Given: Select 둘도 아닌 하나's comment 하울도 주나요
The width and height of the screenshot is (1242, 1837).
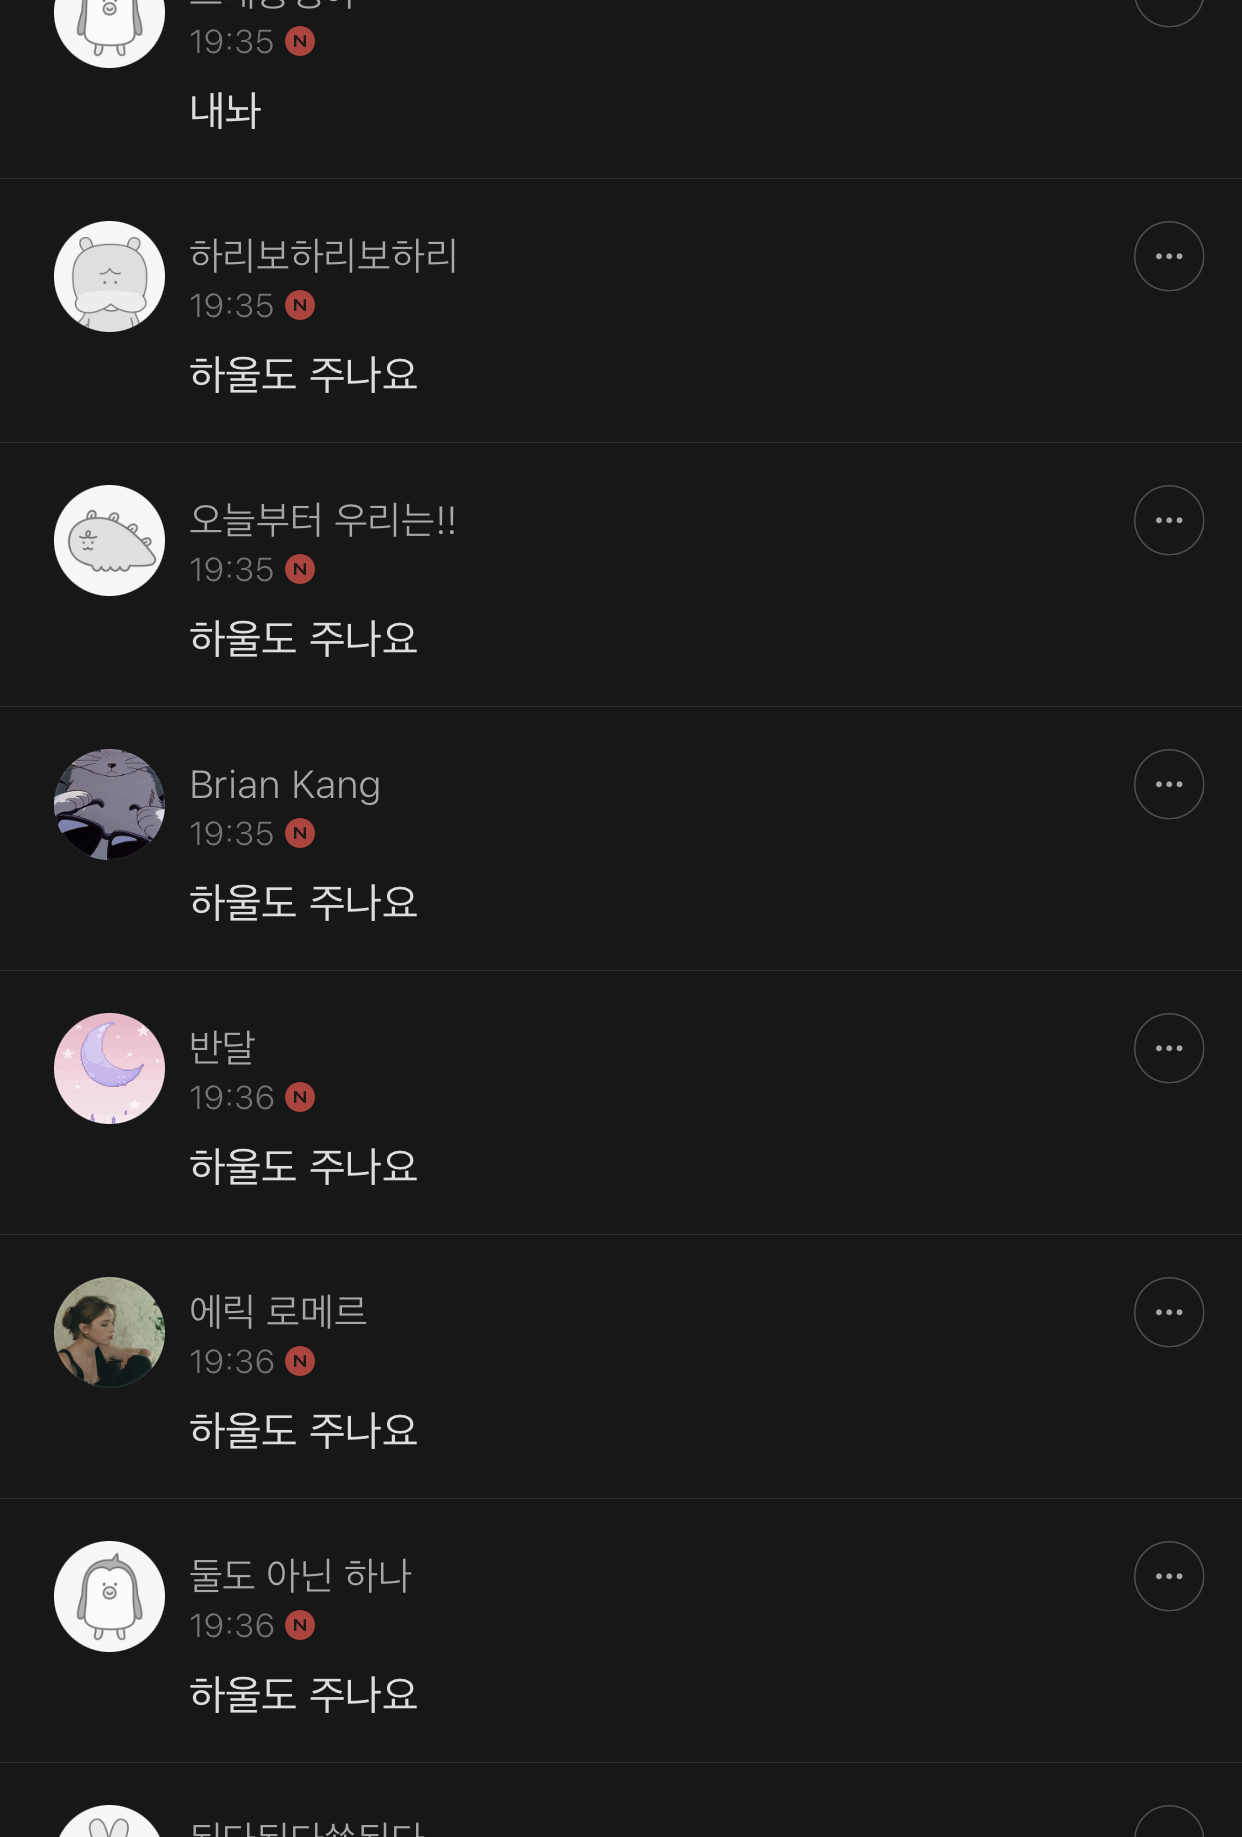Looking at the screenshot, I should pos(303,1695).
